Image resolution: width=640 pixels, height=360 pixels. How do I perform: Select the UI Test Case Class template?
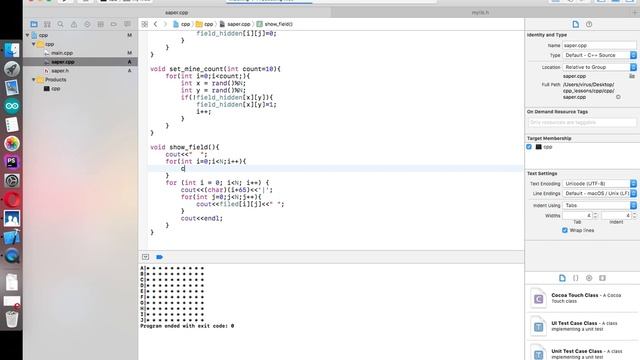(582, 326)
